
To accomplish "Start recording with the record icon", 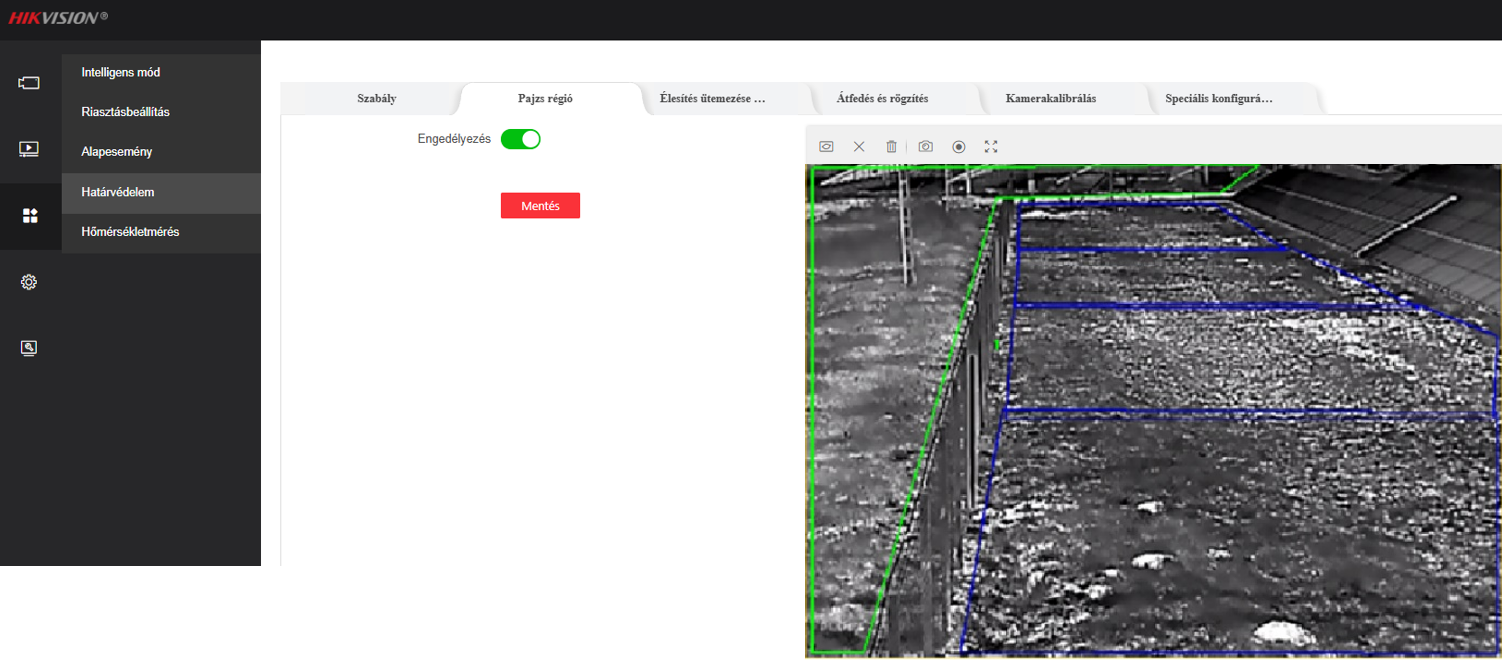I will [x=959, y=146].
